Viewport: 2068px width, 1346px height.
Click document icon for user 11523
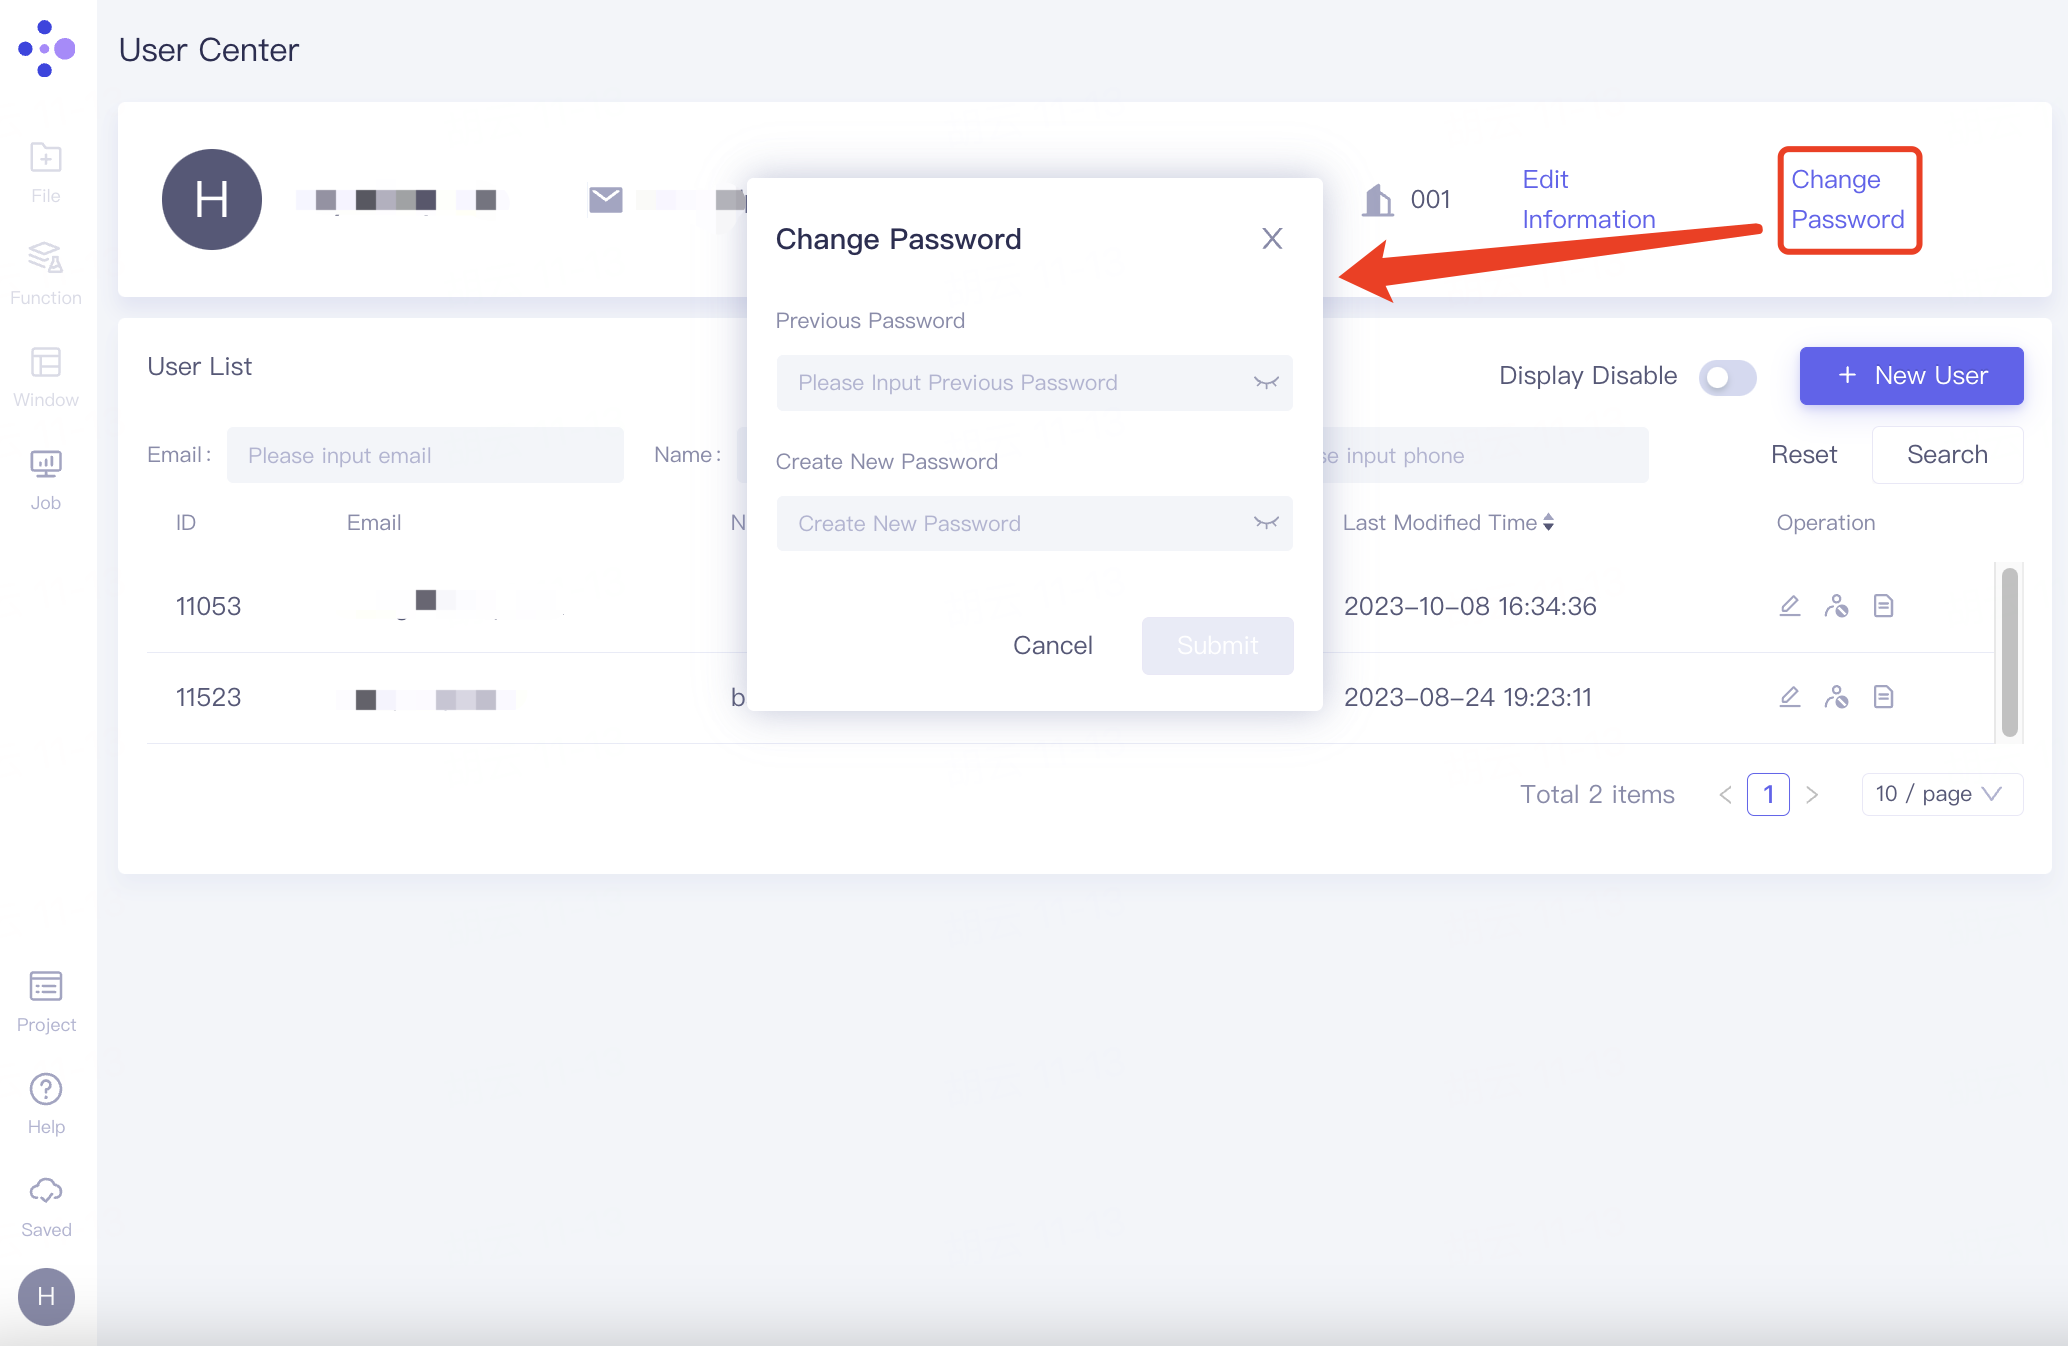tap(1883, 697)
